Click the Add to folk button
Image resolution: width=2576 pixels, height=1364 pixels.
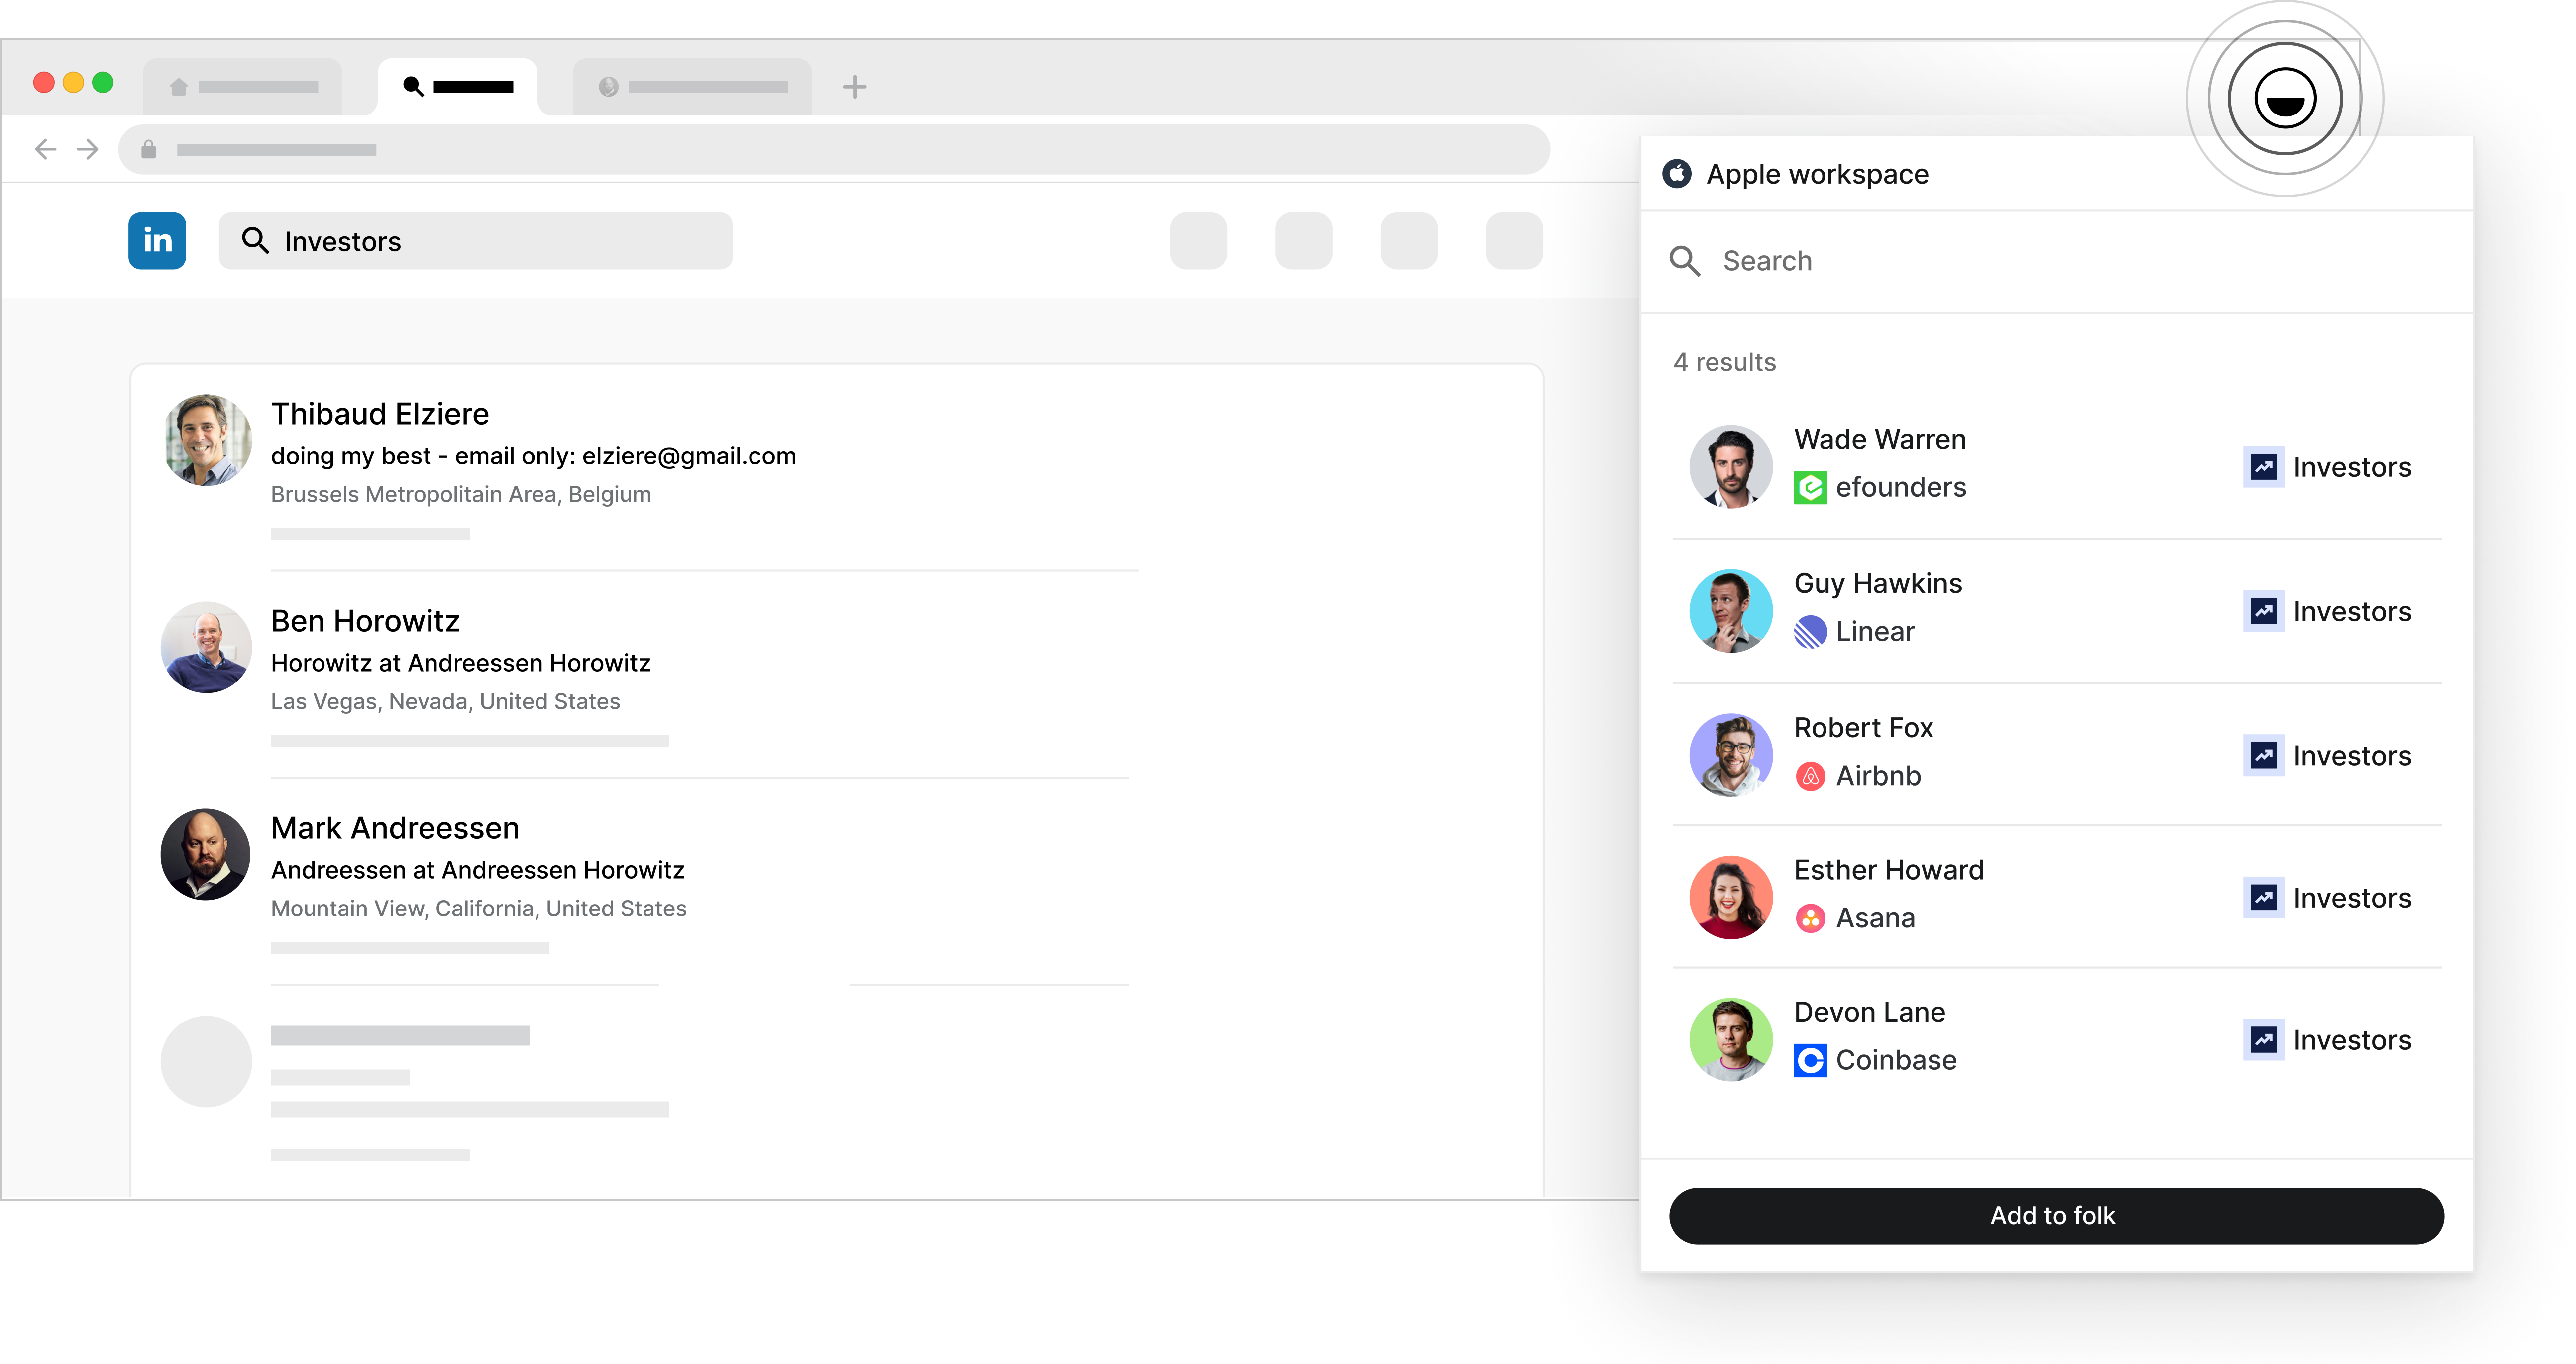pos(2056,1216)
